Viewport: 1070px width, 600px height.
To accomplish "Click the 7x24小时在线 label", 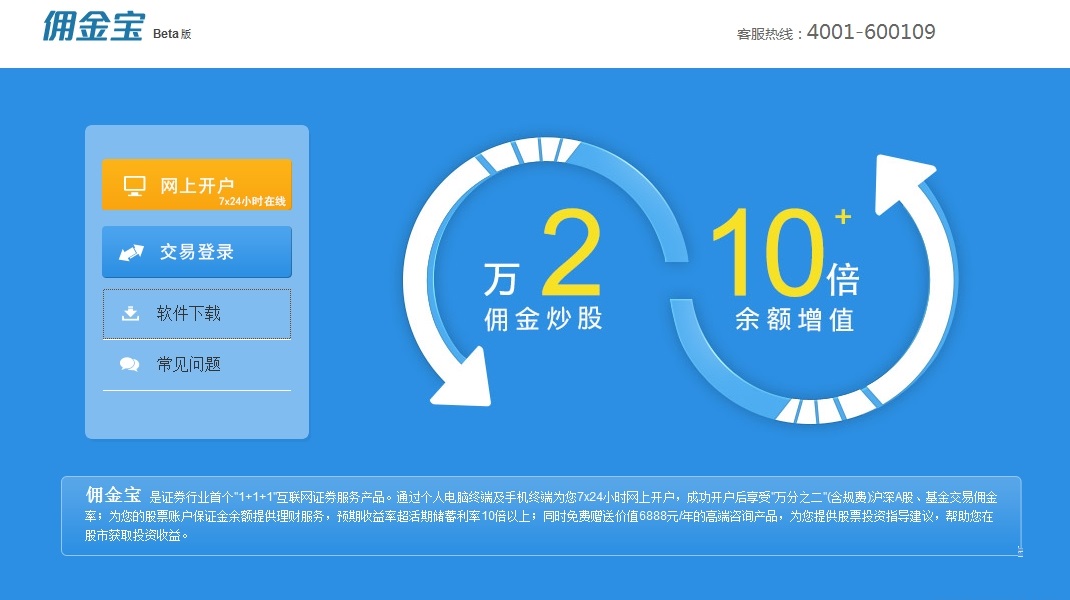I will 250,199.
